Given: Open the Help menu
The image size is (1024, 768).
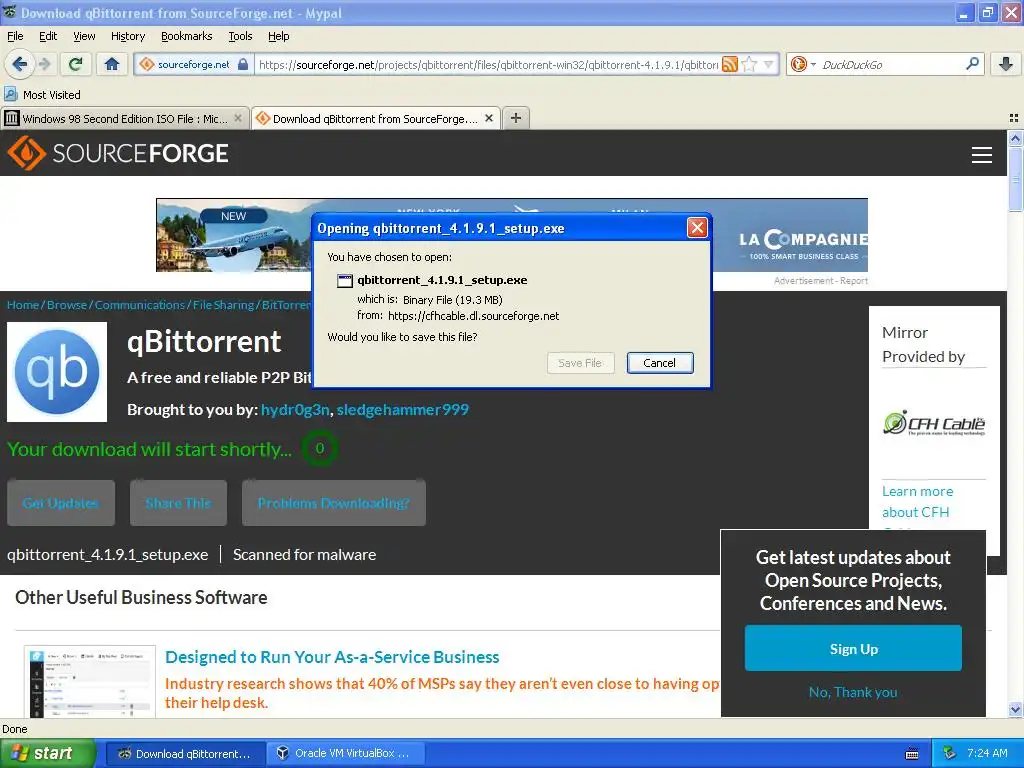Looking at the screenshot, I should [x=278, y=36].
